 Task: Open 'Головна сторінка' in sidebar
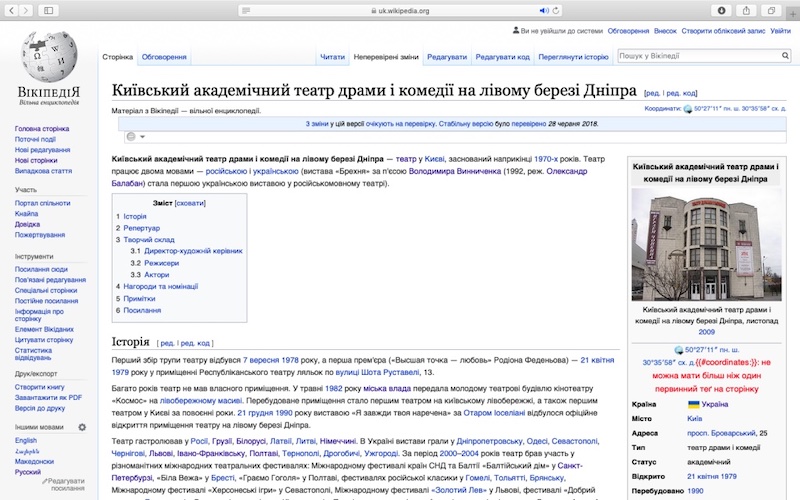click(x=42, y=129)
